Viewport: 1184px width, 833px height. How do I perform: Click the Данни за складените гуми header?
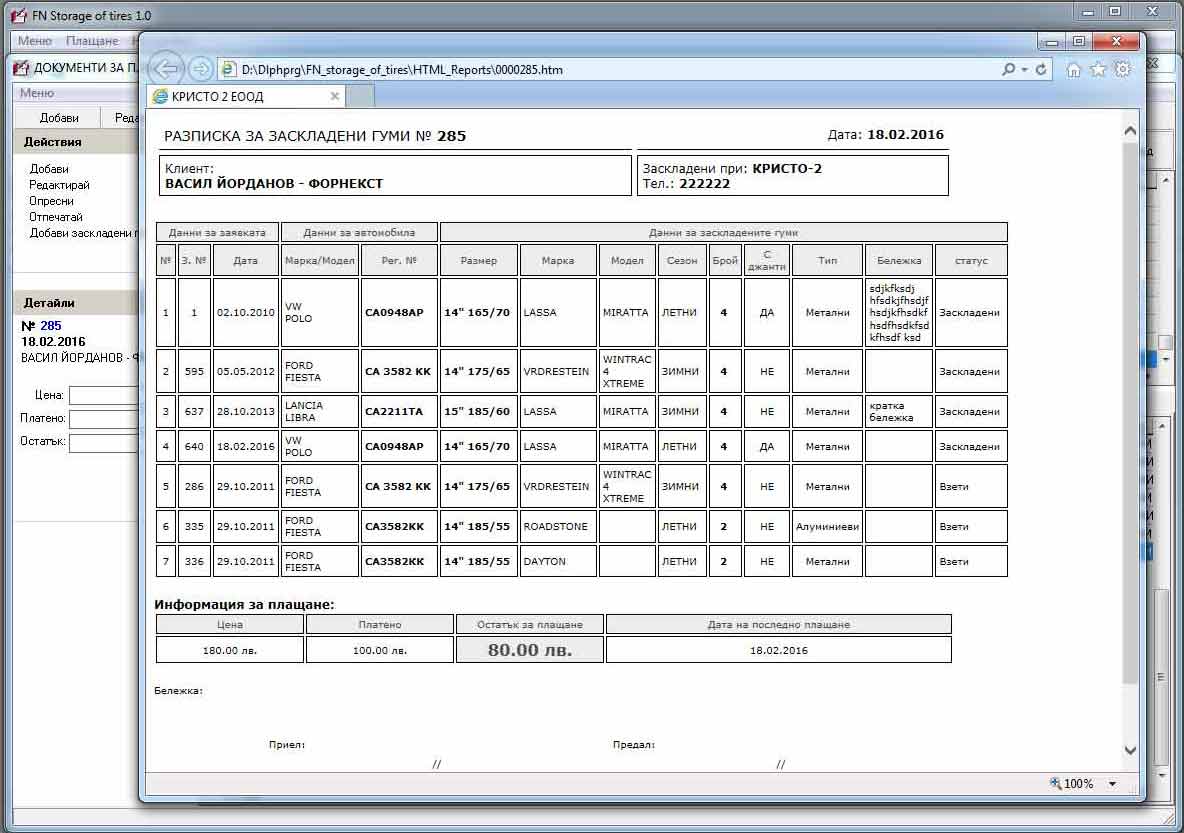point(723,233)
